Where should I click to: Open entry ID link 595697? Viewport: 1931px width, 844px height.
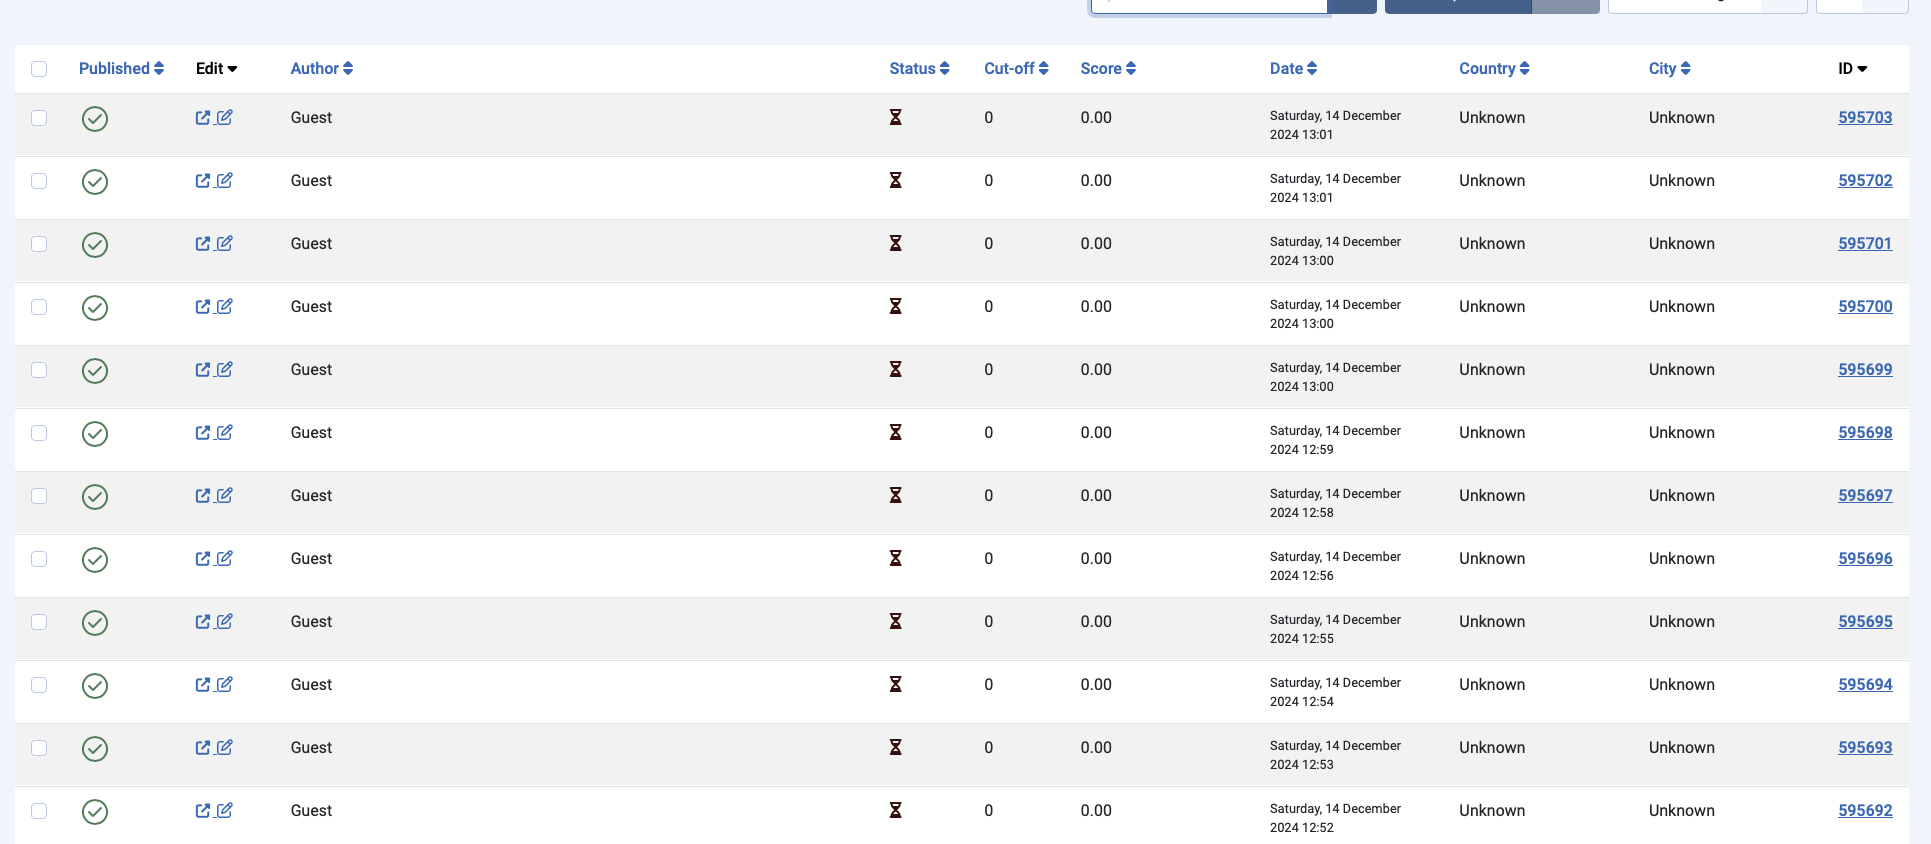[1864, 496]
